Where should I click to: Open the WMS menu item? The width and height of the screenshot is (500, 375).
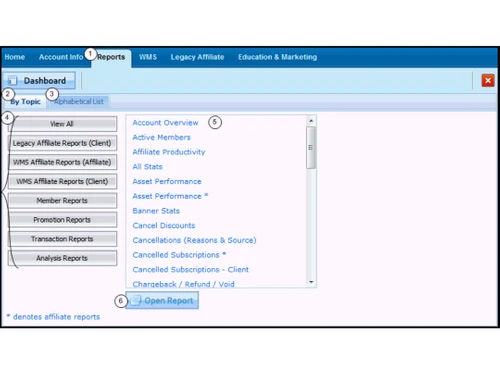(x=148, y=57)
